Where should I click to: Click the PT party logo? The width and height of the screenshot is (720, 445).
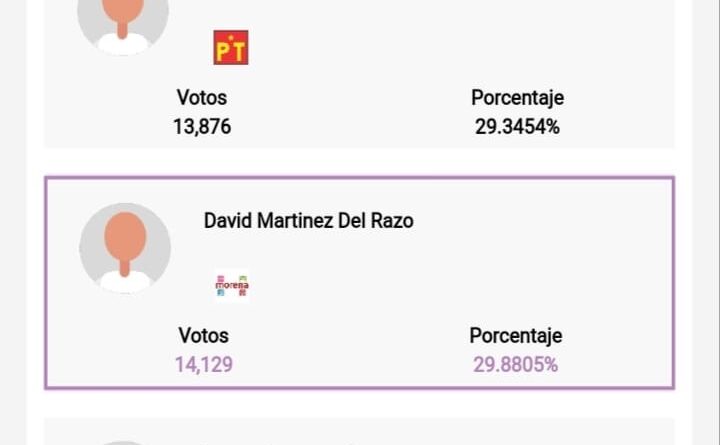point(231,48)
